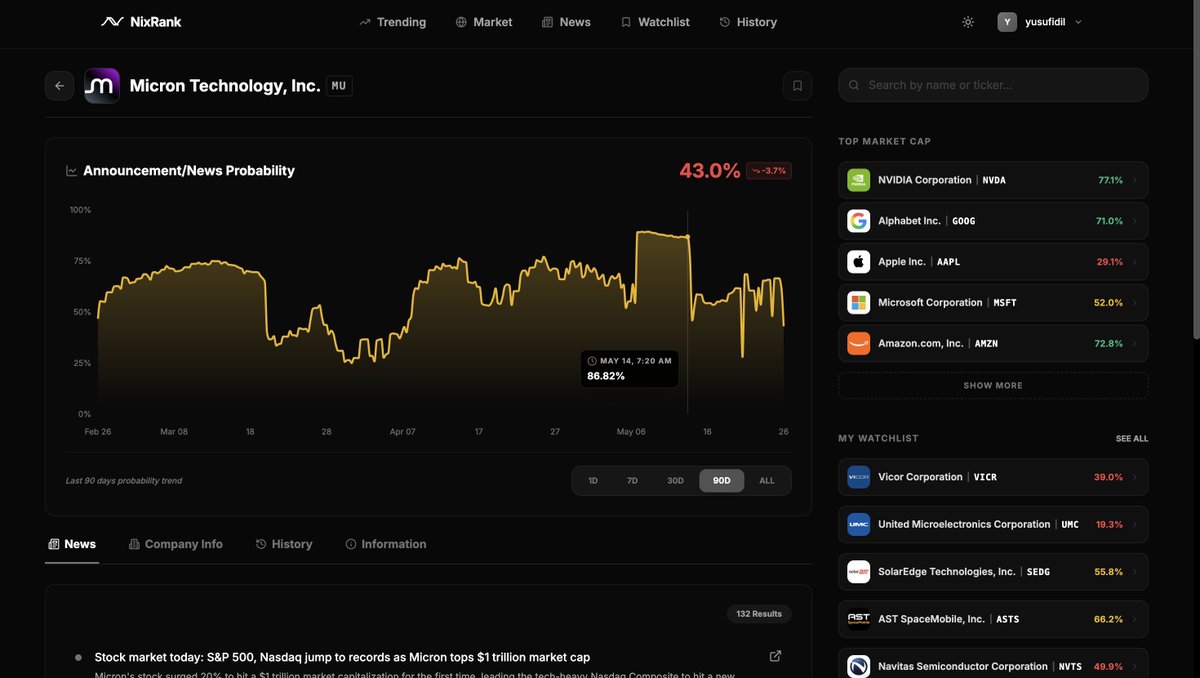Screen dimensions: 1200x678
Task: Open the news article external link icon
Action: click(775, 656)
